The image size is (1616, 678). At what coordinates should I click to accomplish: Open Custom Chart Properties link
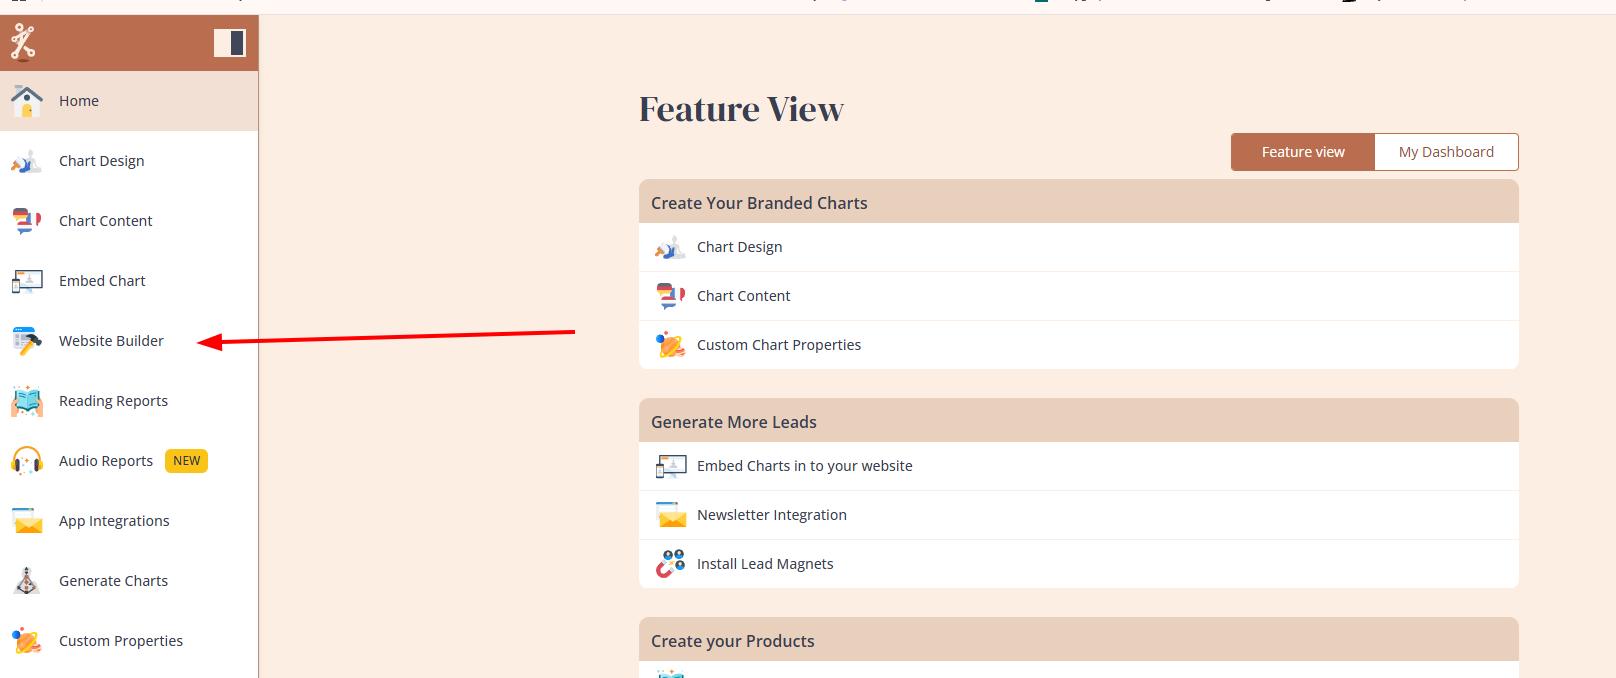coord(778,345)
